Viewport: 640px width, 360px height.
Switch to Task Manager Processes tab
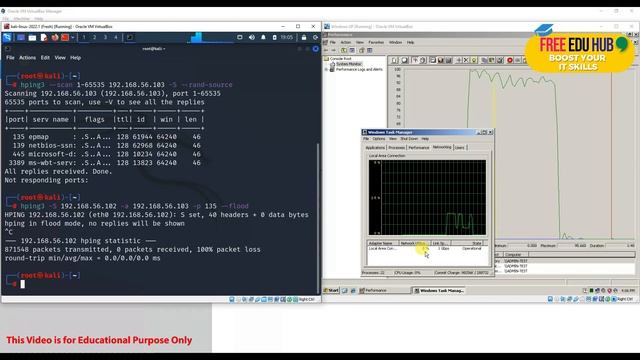tap(396, 147)
